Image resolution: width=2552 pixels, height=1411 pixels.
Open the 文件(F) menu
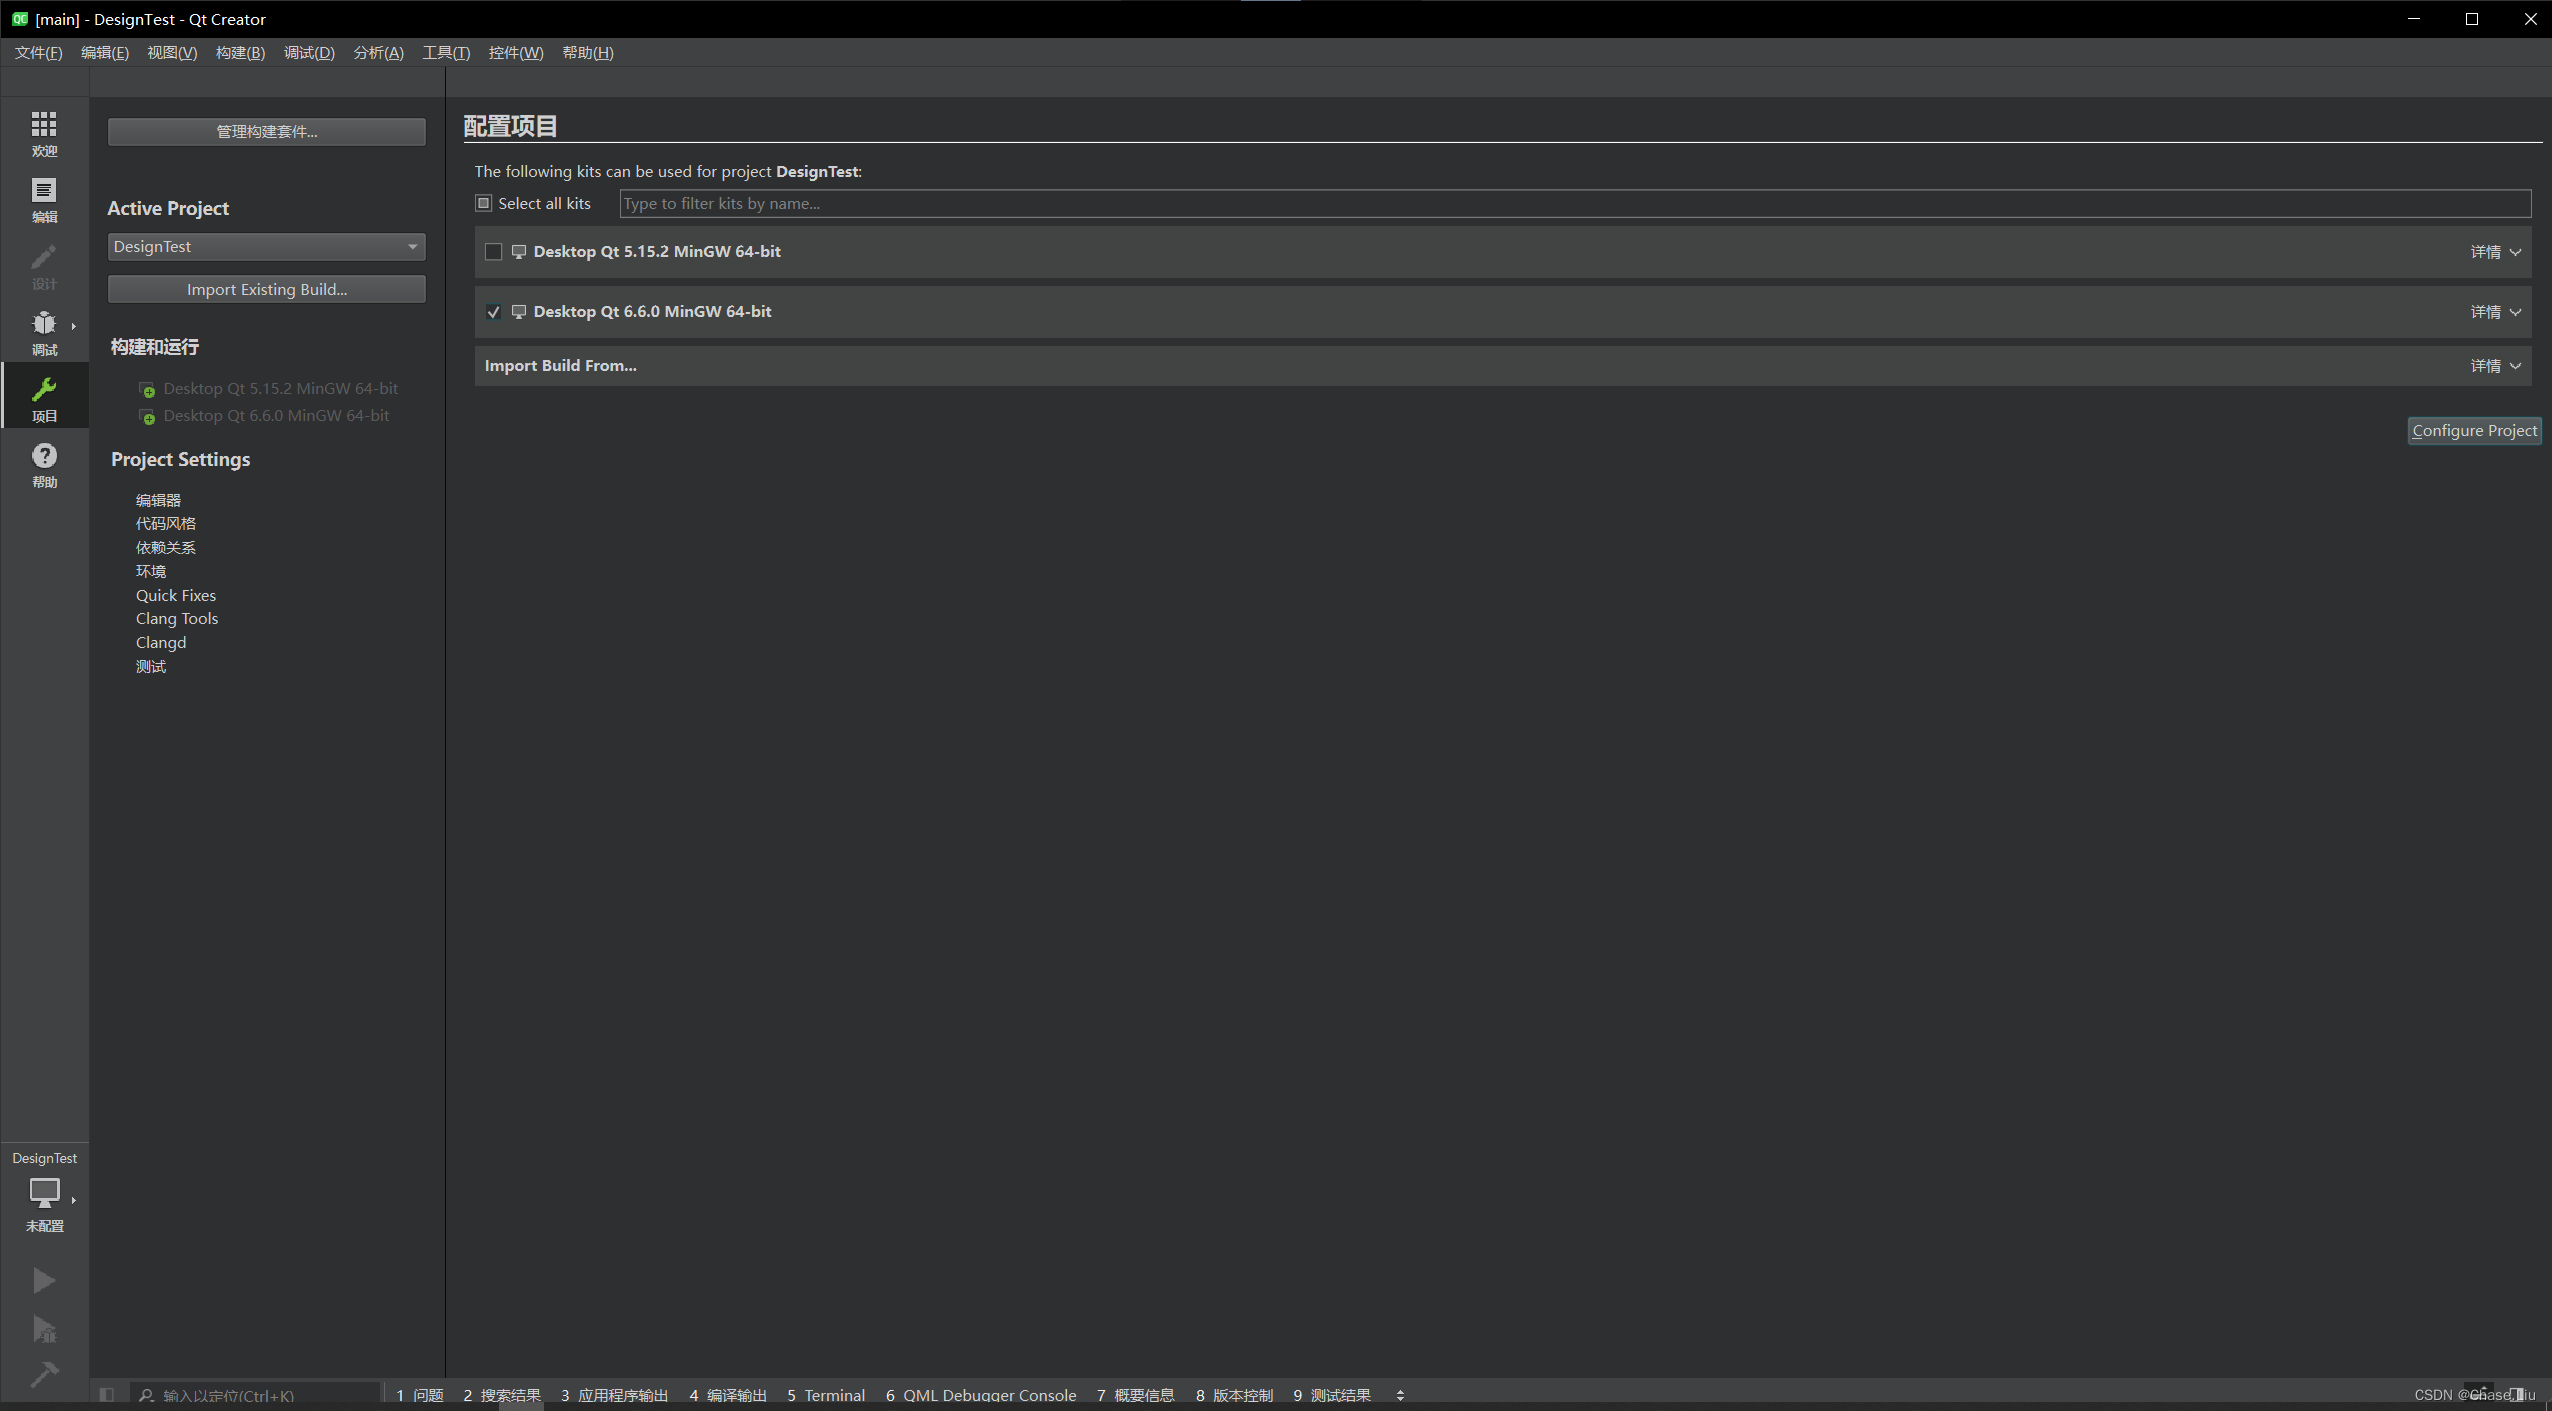tap(38, 53)
